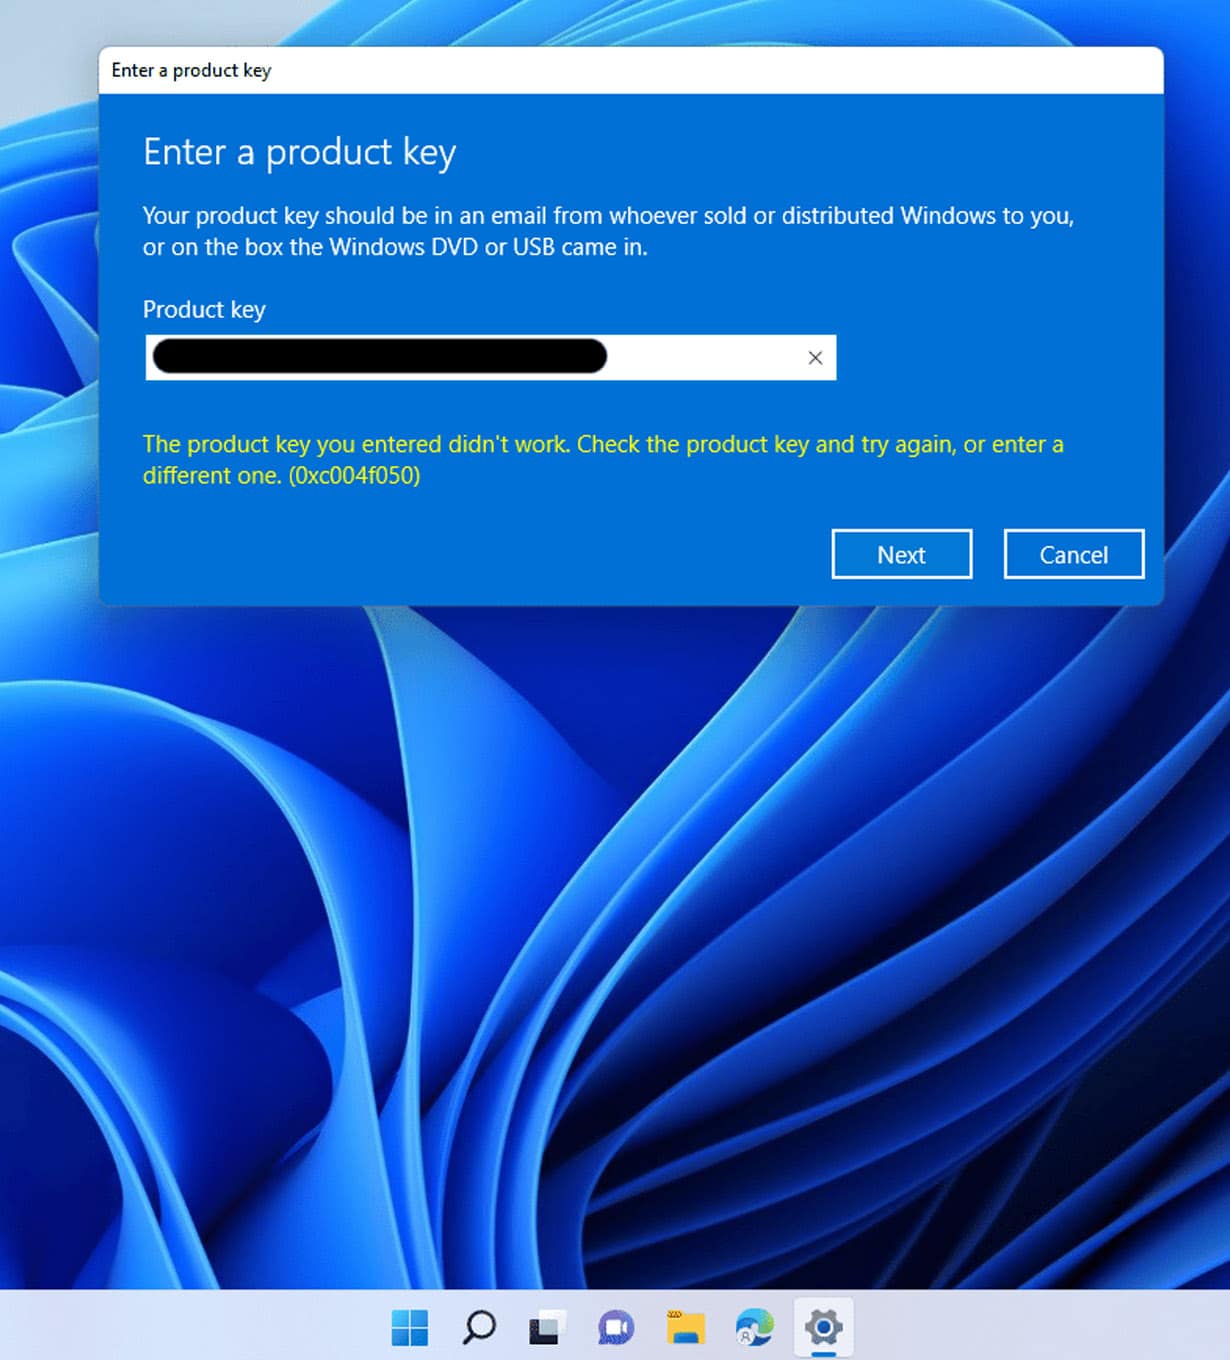Viewport: 1230px width, 1360px height.
Task: Open the Start menu
Action: [408, 1328]
